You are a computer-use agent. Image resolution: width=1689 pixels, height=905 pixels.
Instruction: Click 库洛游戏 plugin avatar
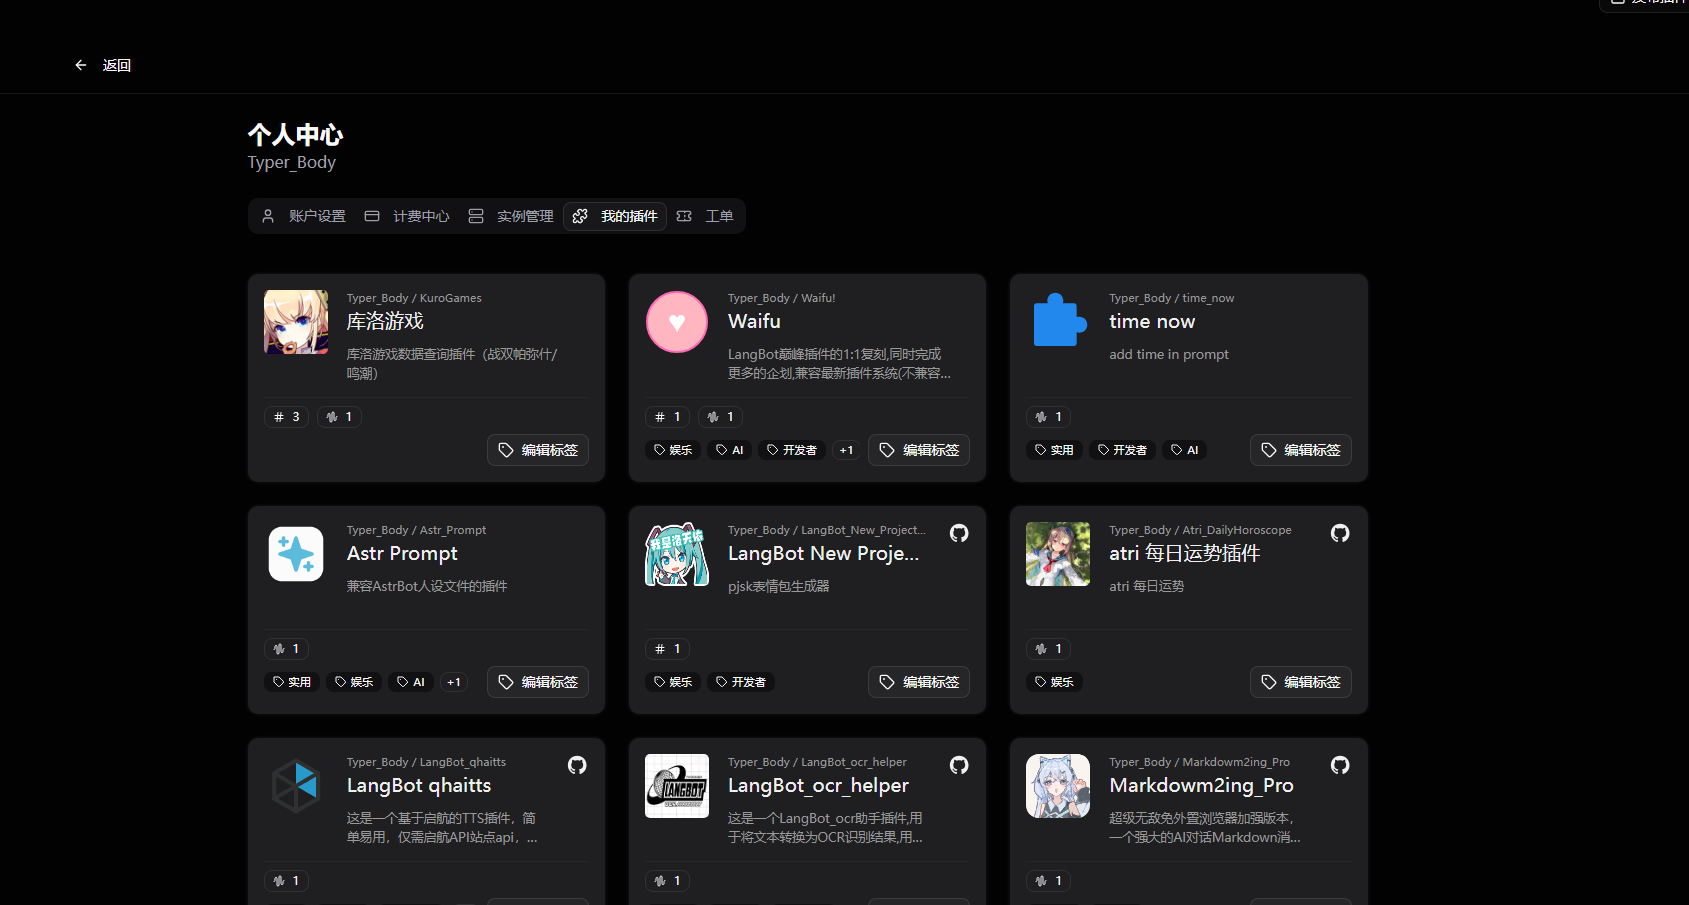[296, 322]
